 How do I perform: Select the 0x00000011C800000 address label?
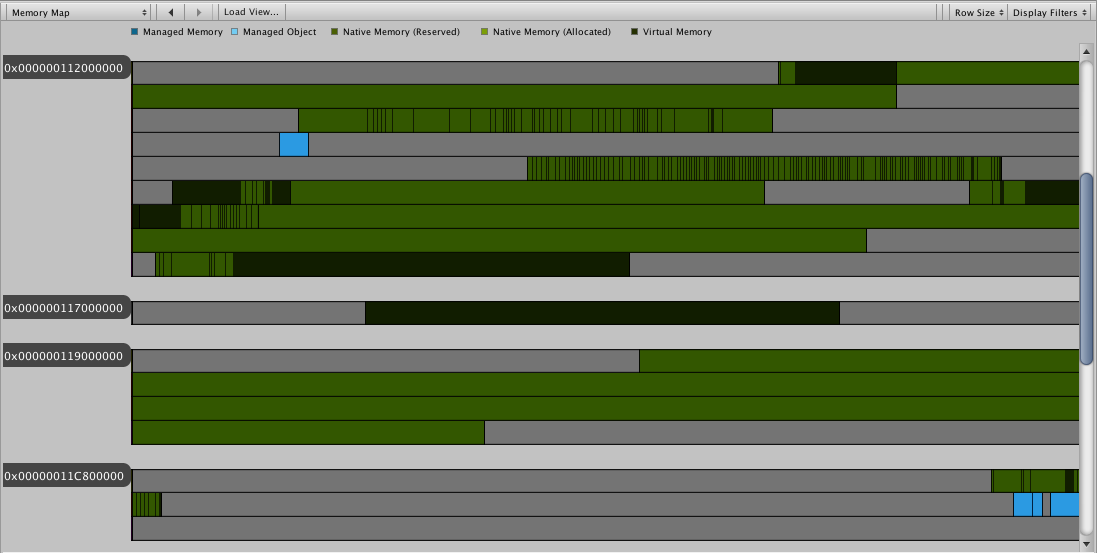click(x=65, y=476)
